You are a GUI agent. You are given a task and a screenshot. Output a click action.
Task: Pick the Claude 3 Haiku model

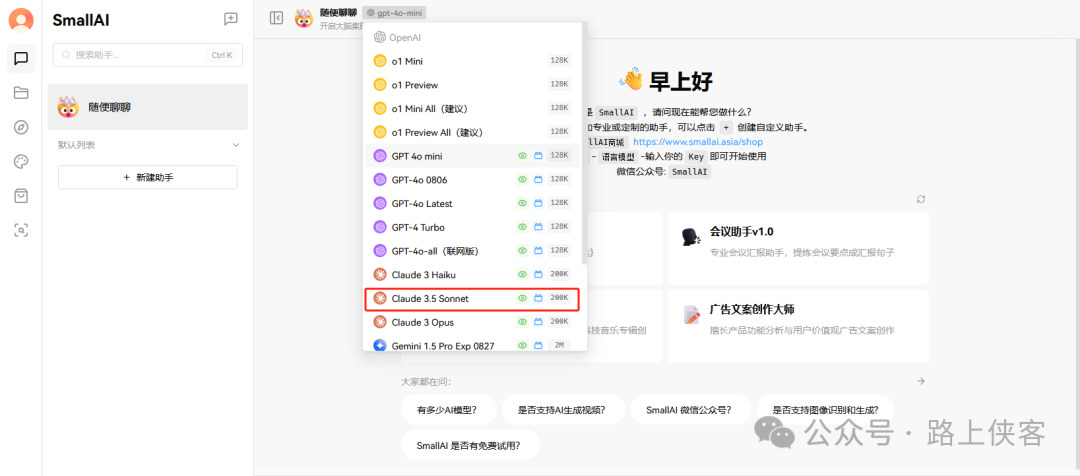click(x=472, y=274)
